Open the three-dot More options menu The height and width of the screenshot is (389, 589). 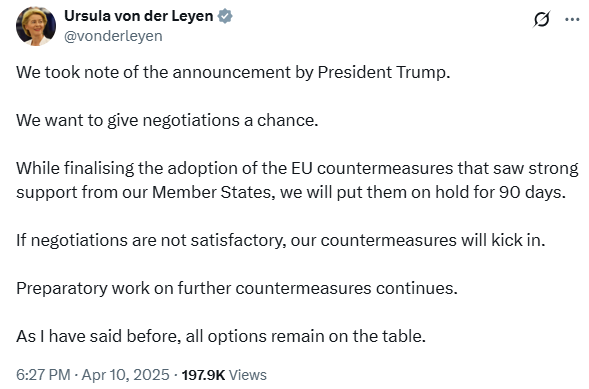point(572,19)
